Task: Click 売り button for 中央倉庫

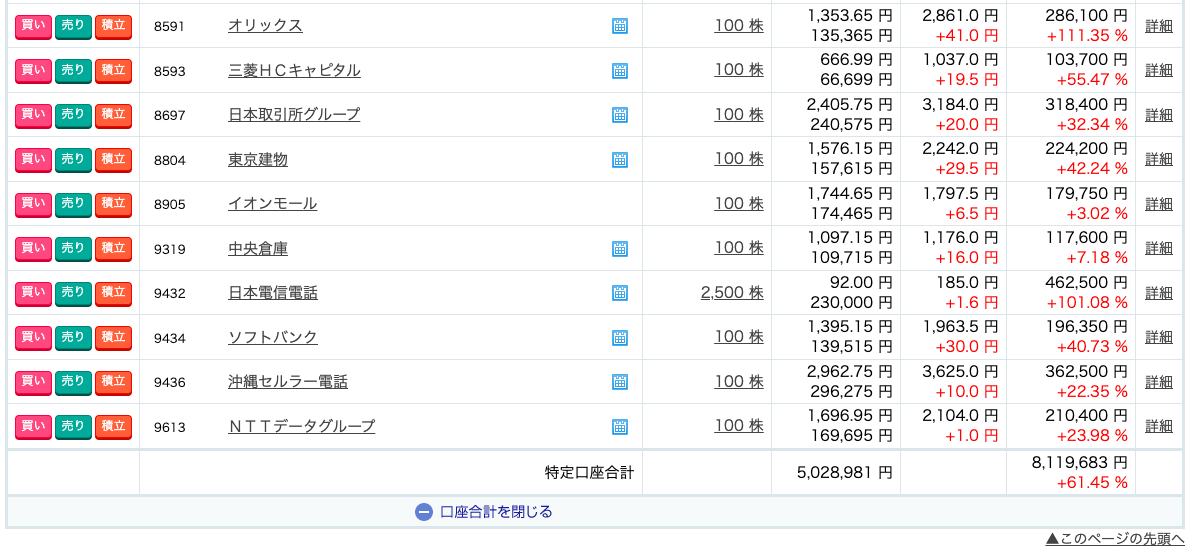Action: pyautogui.click(x=73, y=249)
